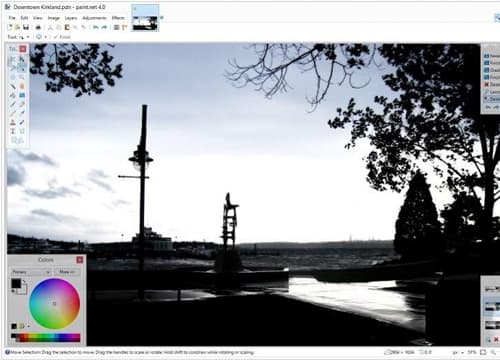Click the Copy toolbar icon
500x360 pixels.
pyautogui.click(x=59, y=27)
